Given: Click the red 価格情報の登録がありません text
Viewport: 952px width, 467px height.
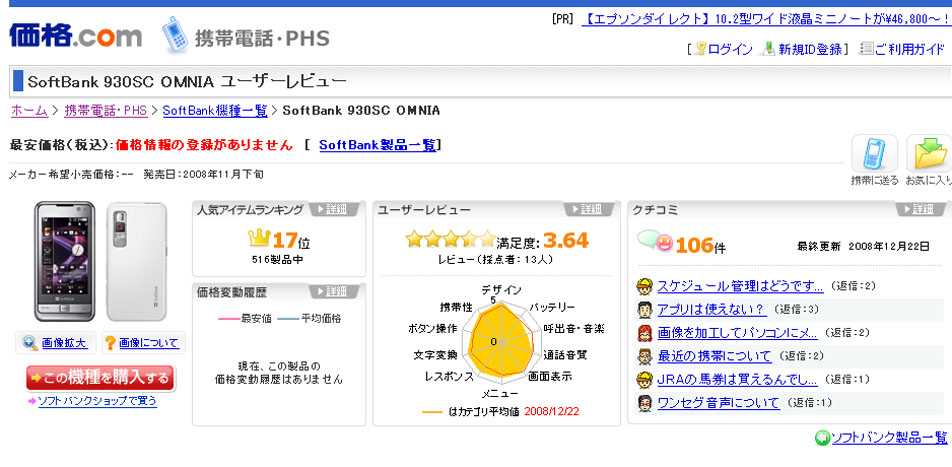Looking at the screenshot, I should (204, 145).
